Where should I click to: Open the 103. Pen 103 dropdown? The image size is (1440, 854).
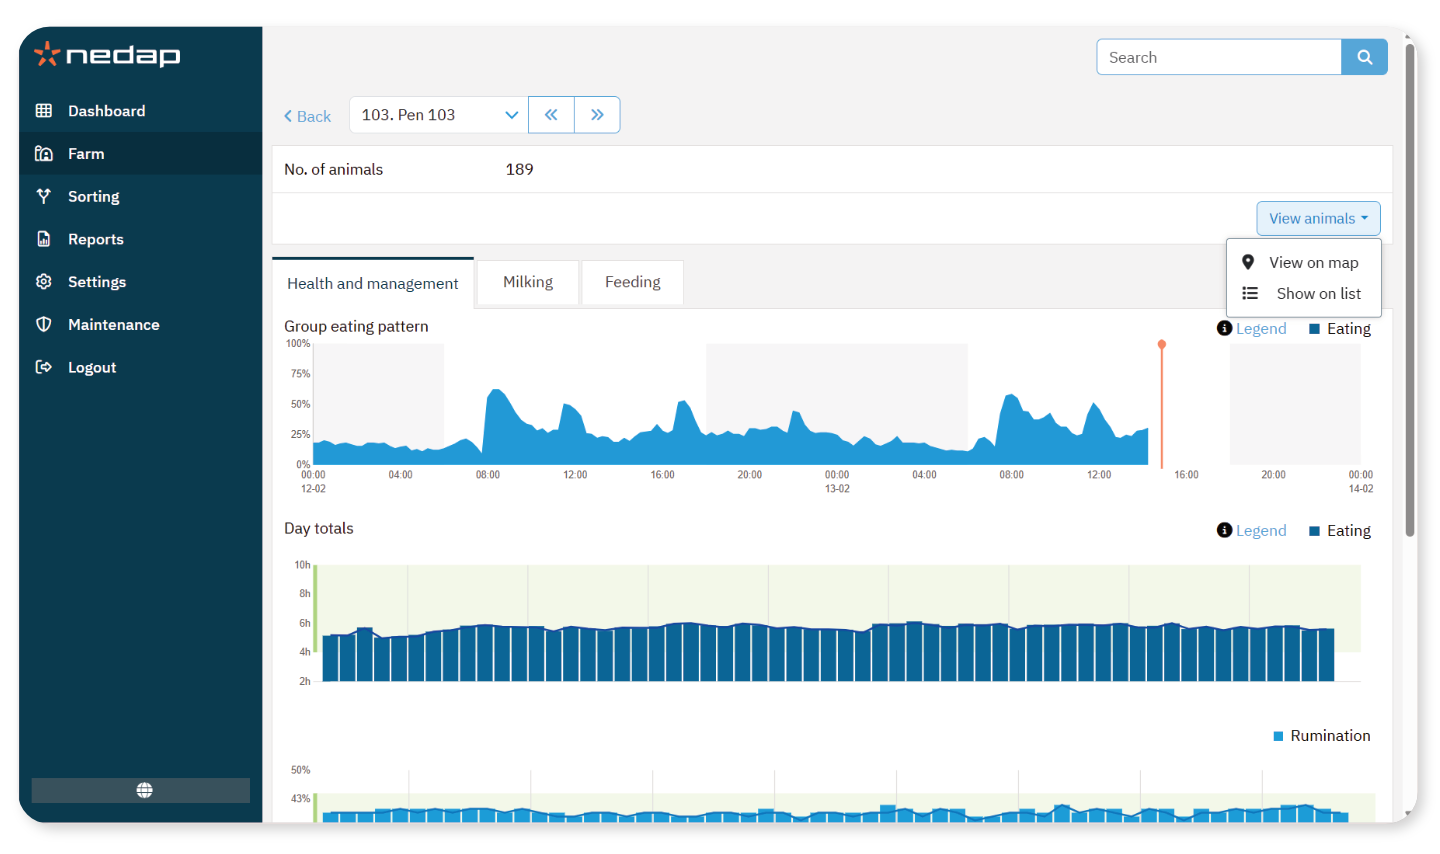tap(438, 115)
